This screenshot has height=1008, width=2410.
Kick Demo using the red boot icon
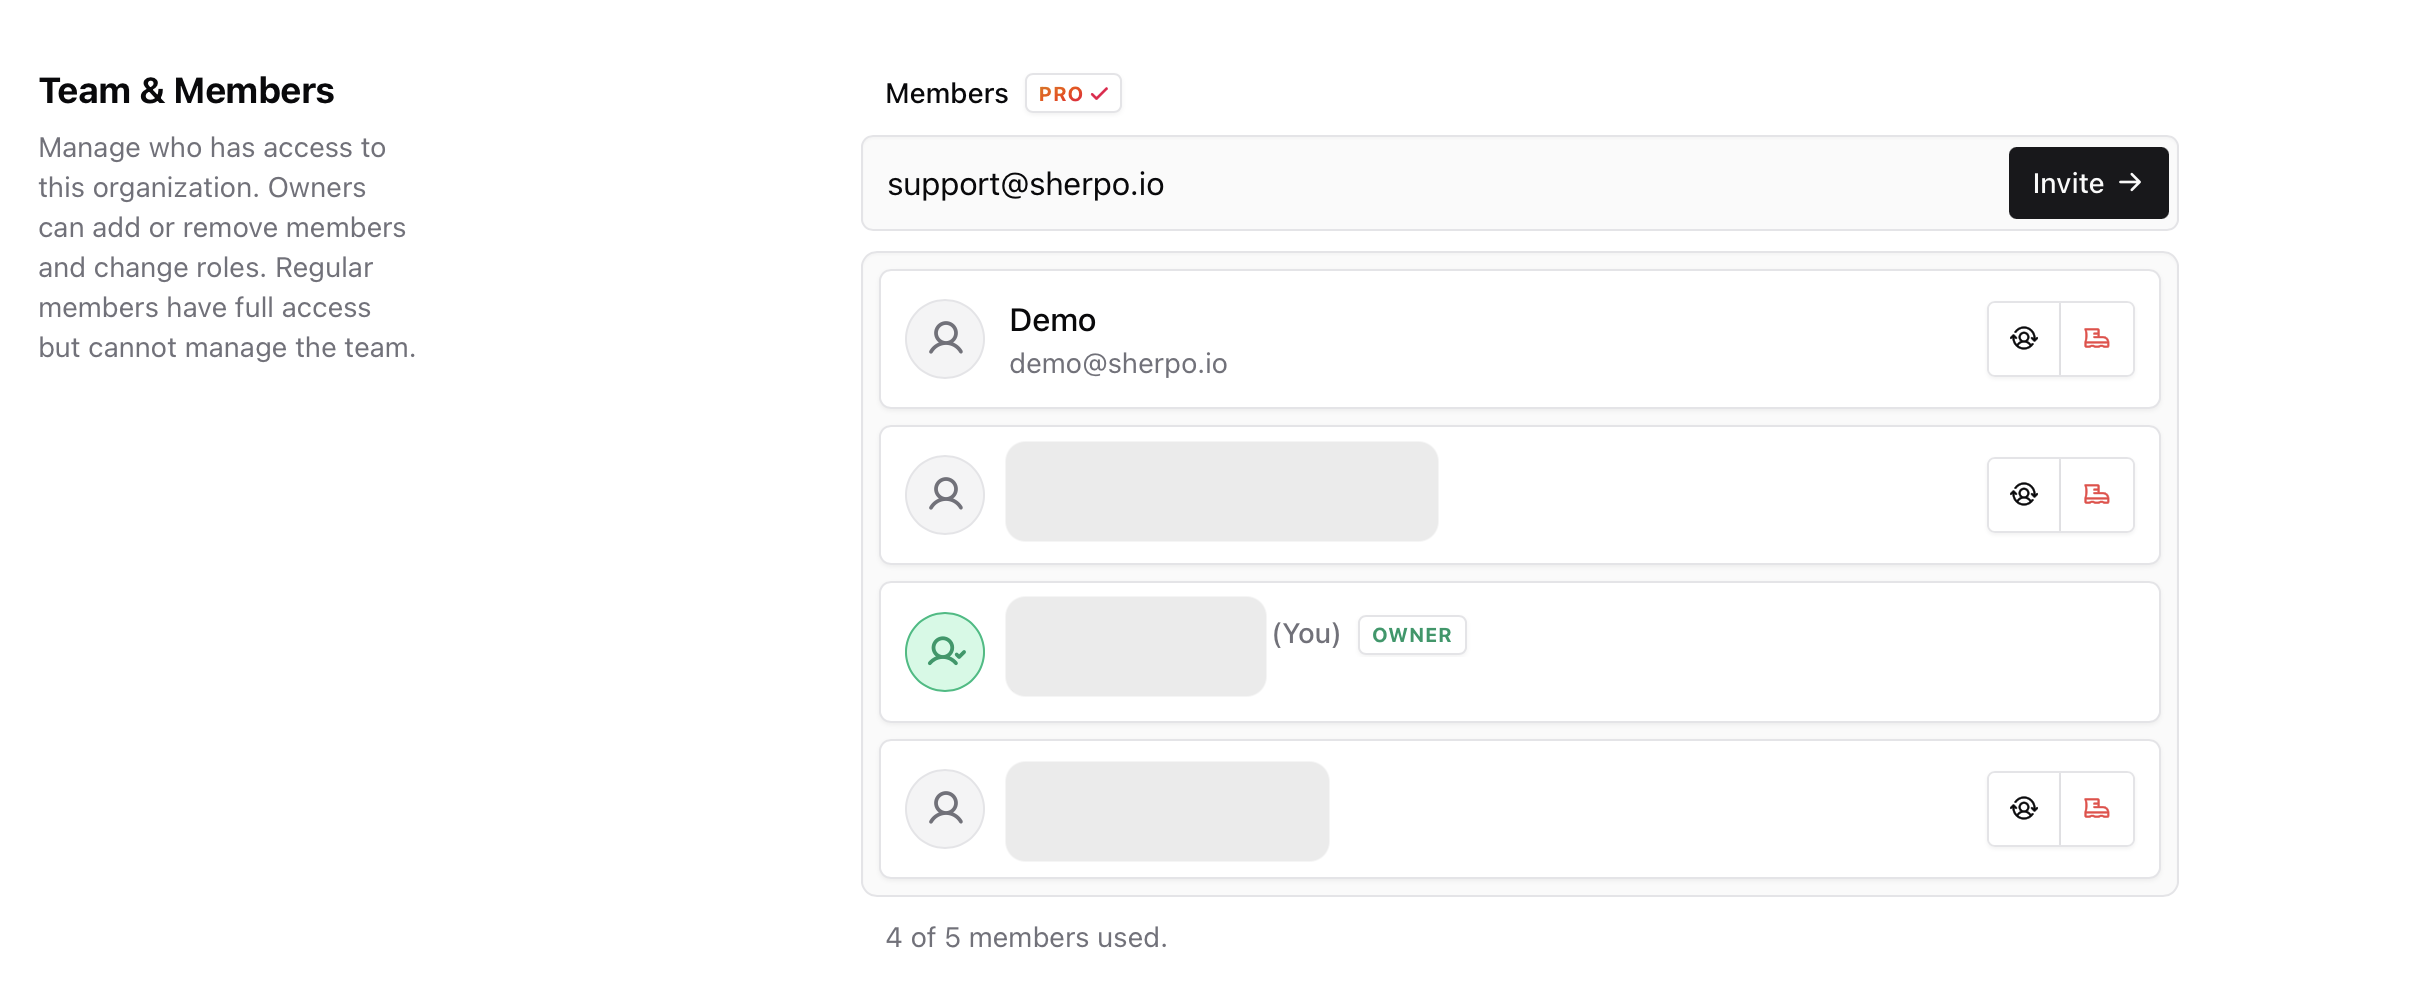point(2097,339)
